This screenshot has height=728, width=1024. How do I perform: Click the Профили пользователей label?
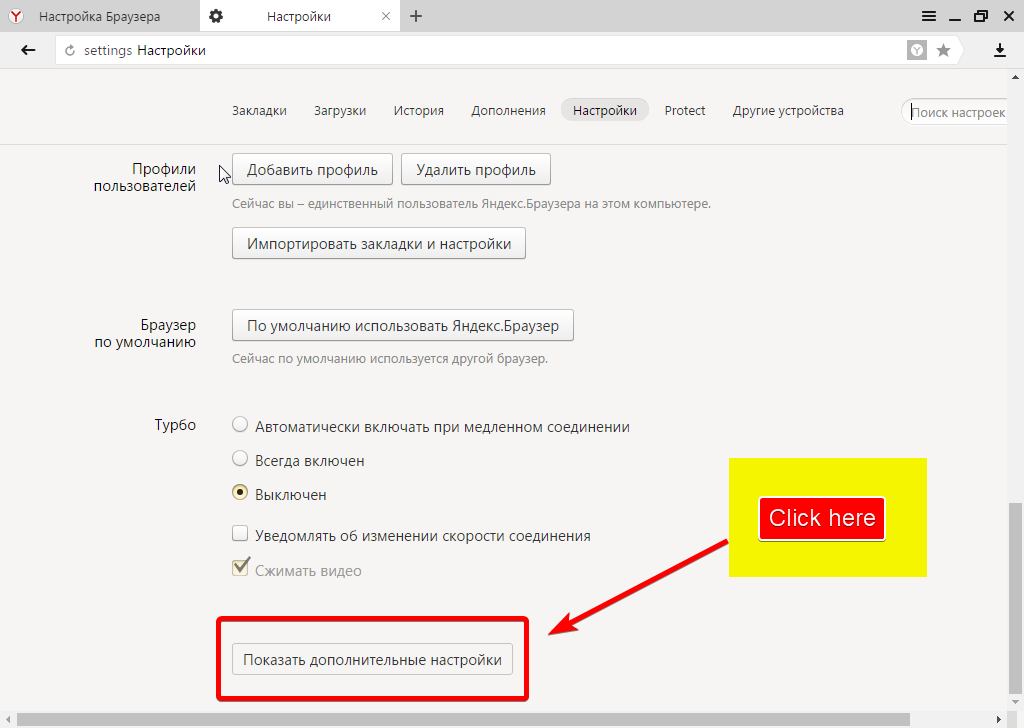click(x=145, y=178)
